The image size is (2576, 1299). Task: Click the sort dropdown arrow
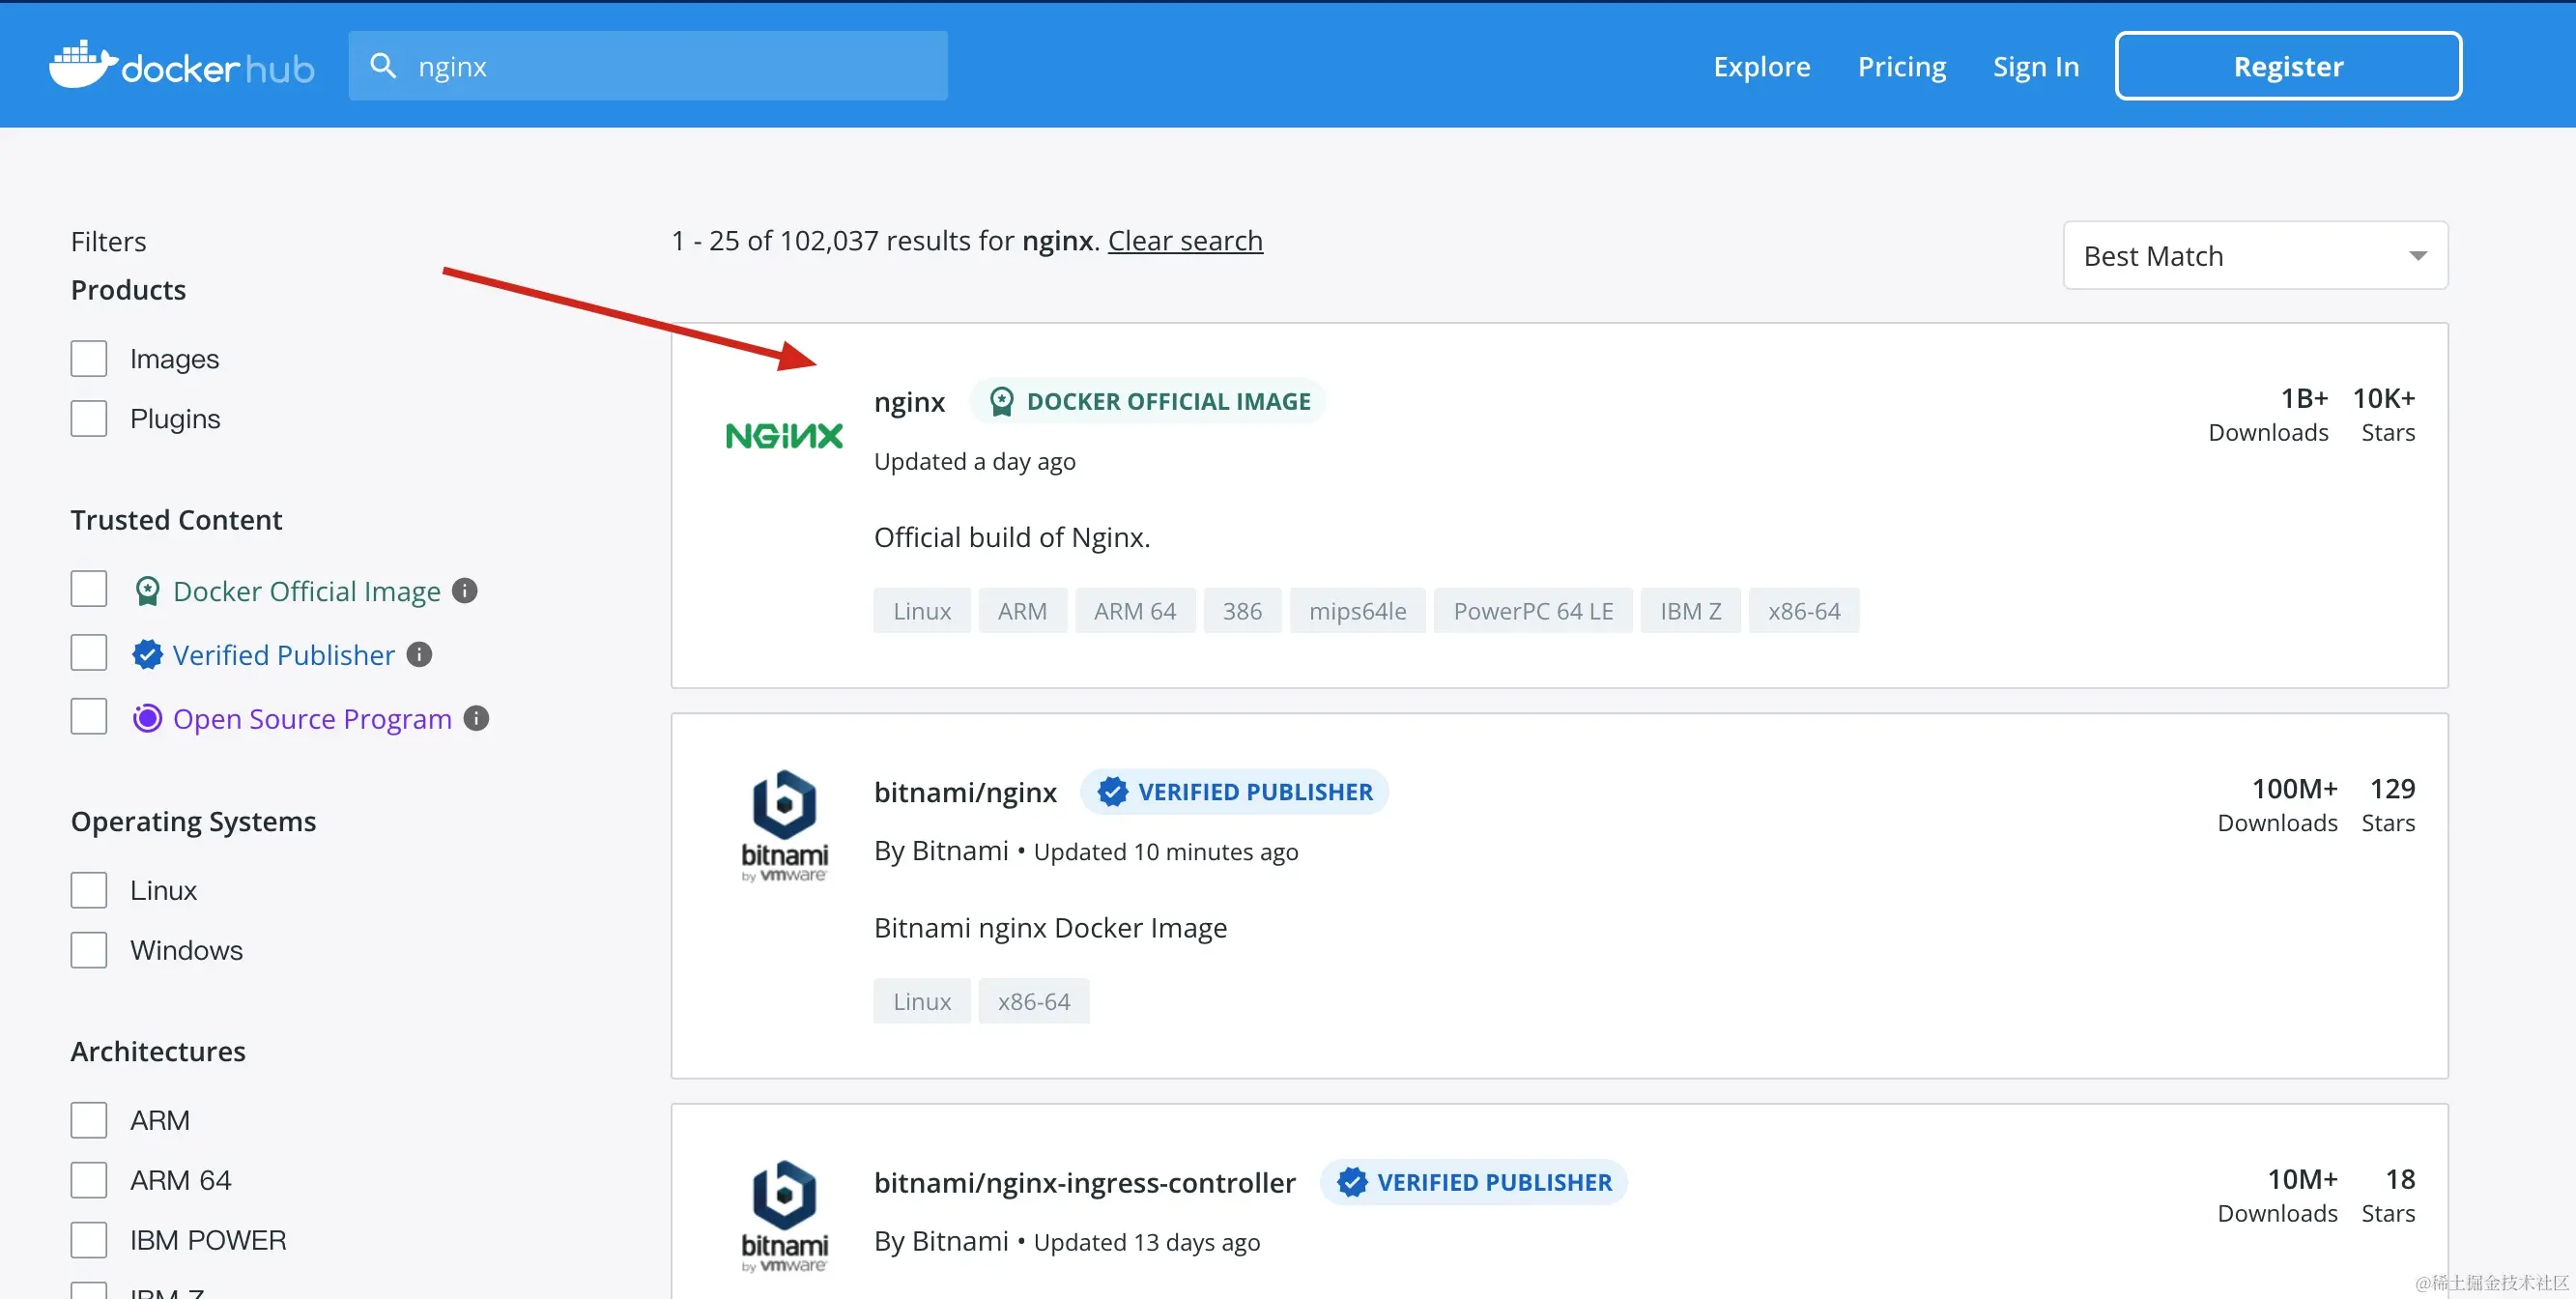pyautogui.click(x=2417, y=256)
